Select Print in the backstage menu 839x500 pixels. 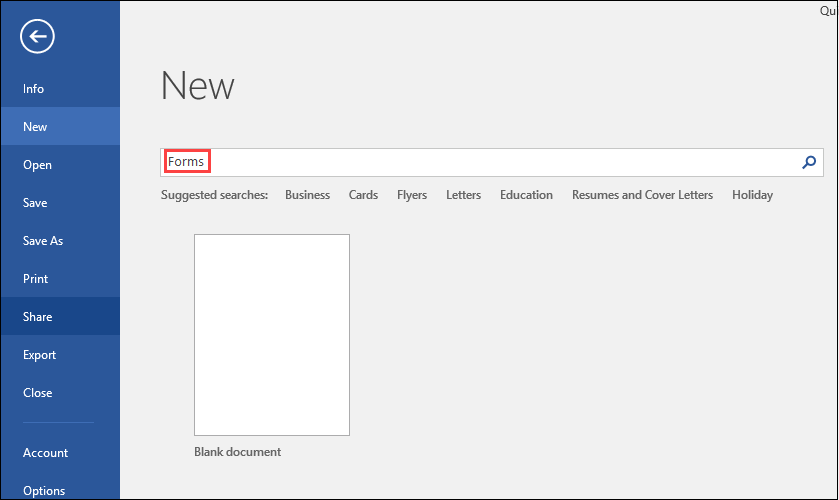pyautogui.click(x=36, y=279)
